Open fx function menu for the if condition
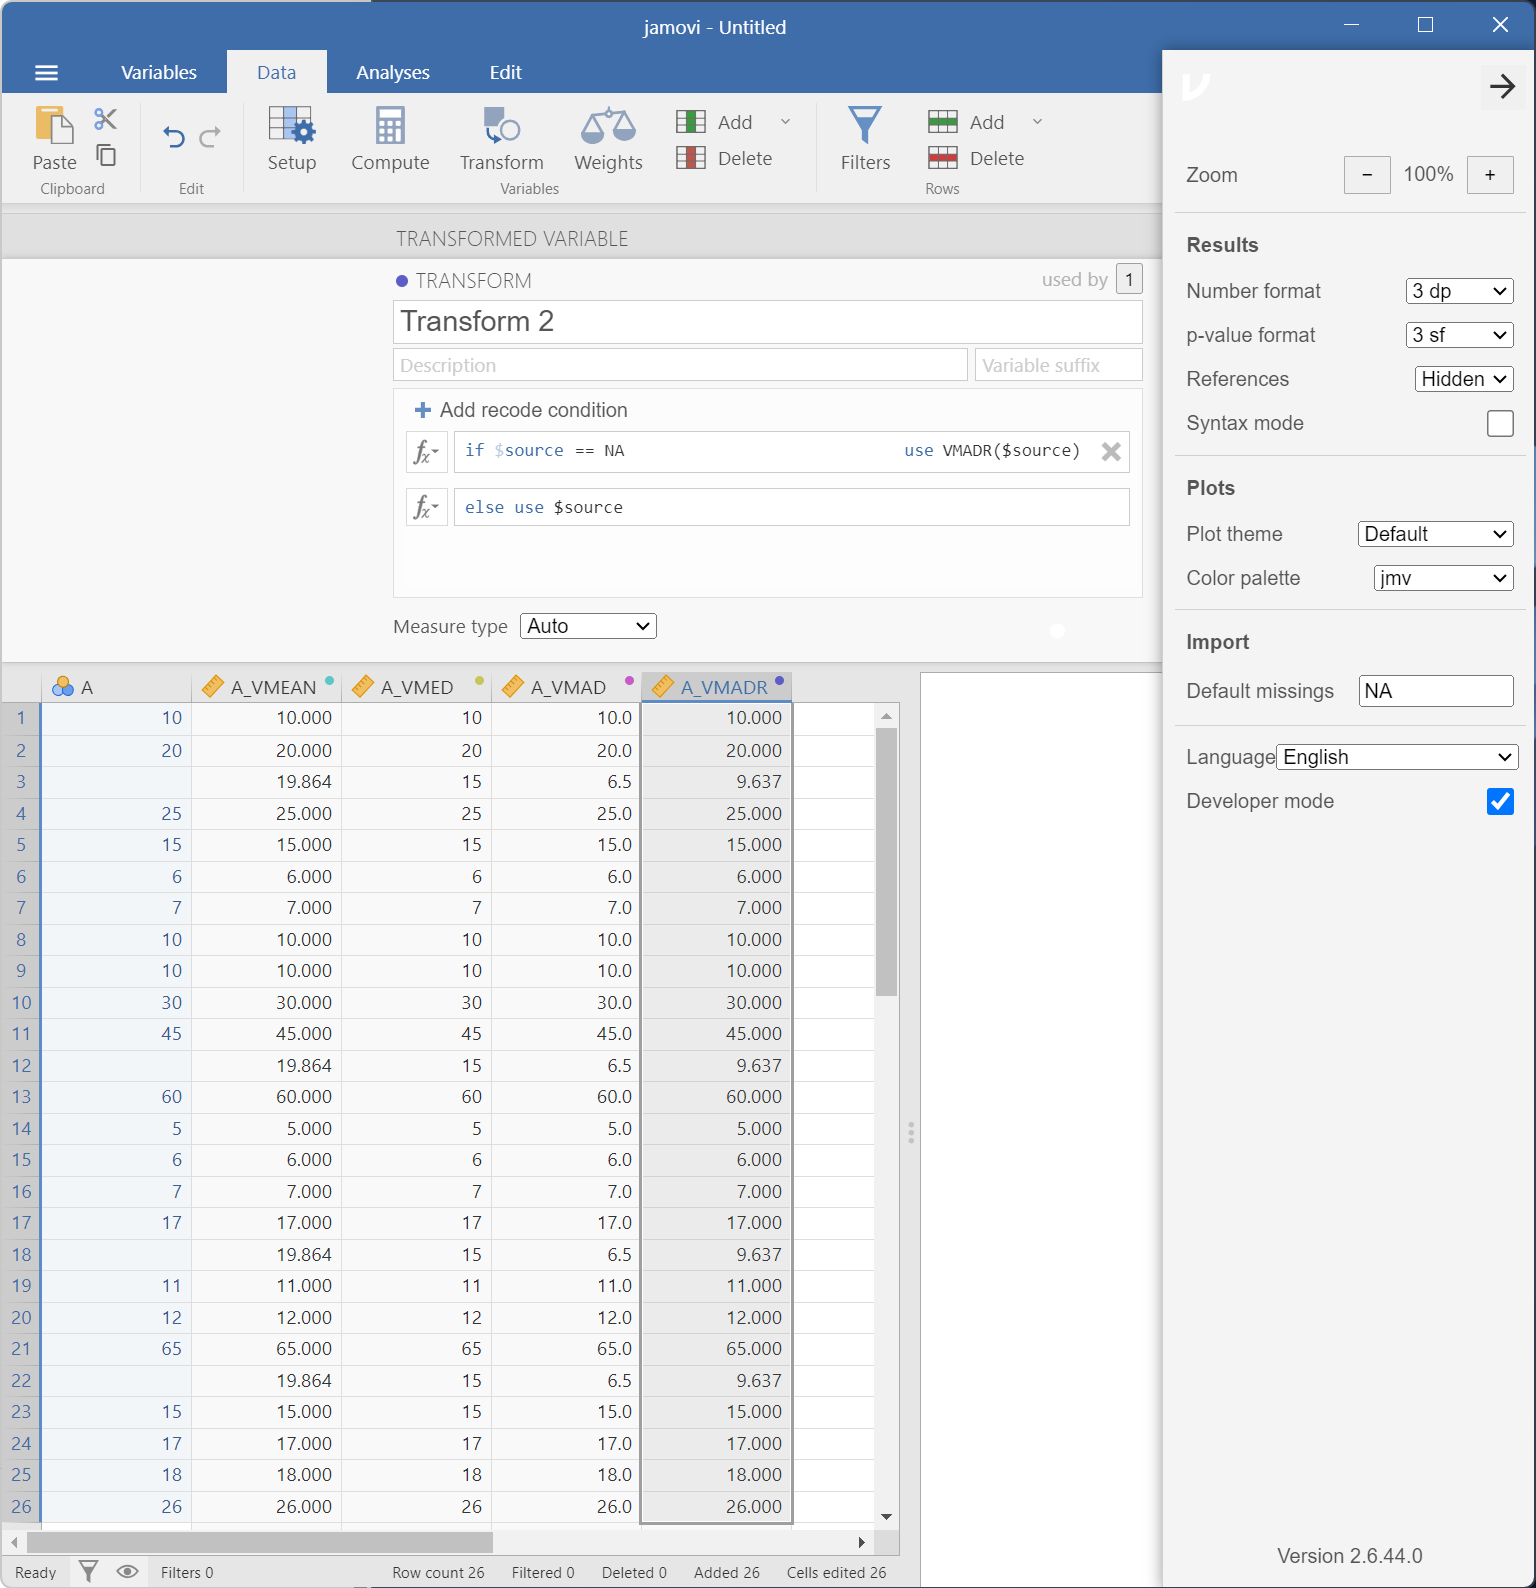The image size is (1536, 1588). 426,451
